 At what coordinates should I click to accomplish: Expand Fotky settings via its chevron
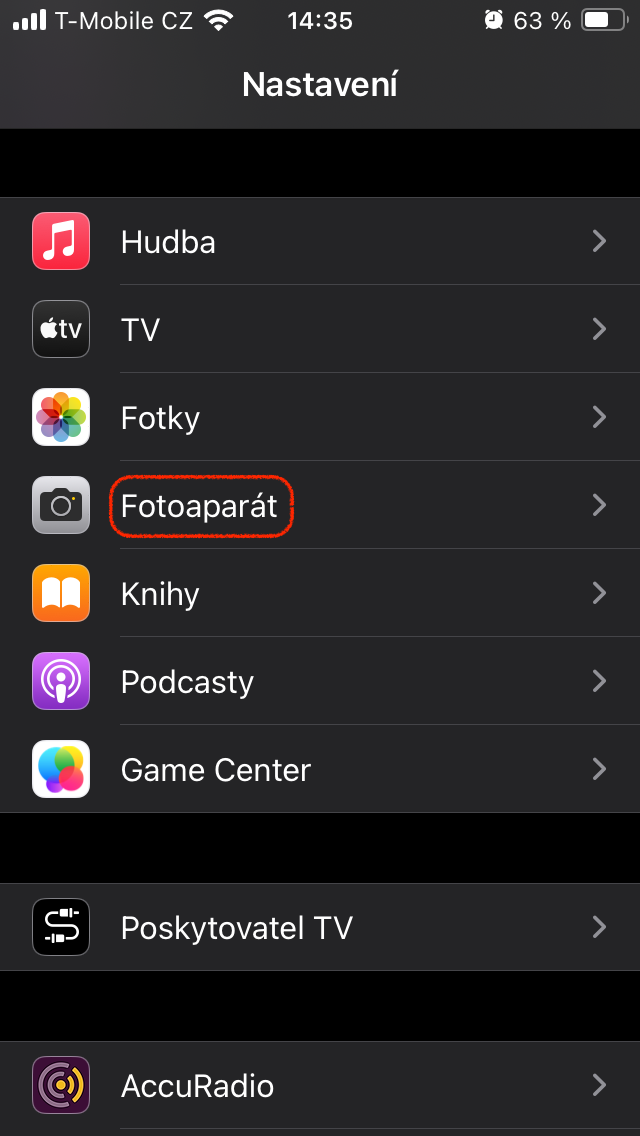(599, 417)
